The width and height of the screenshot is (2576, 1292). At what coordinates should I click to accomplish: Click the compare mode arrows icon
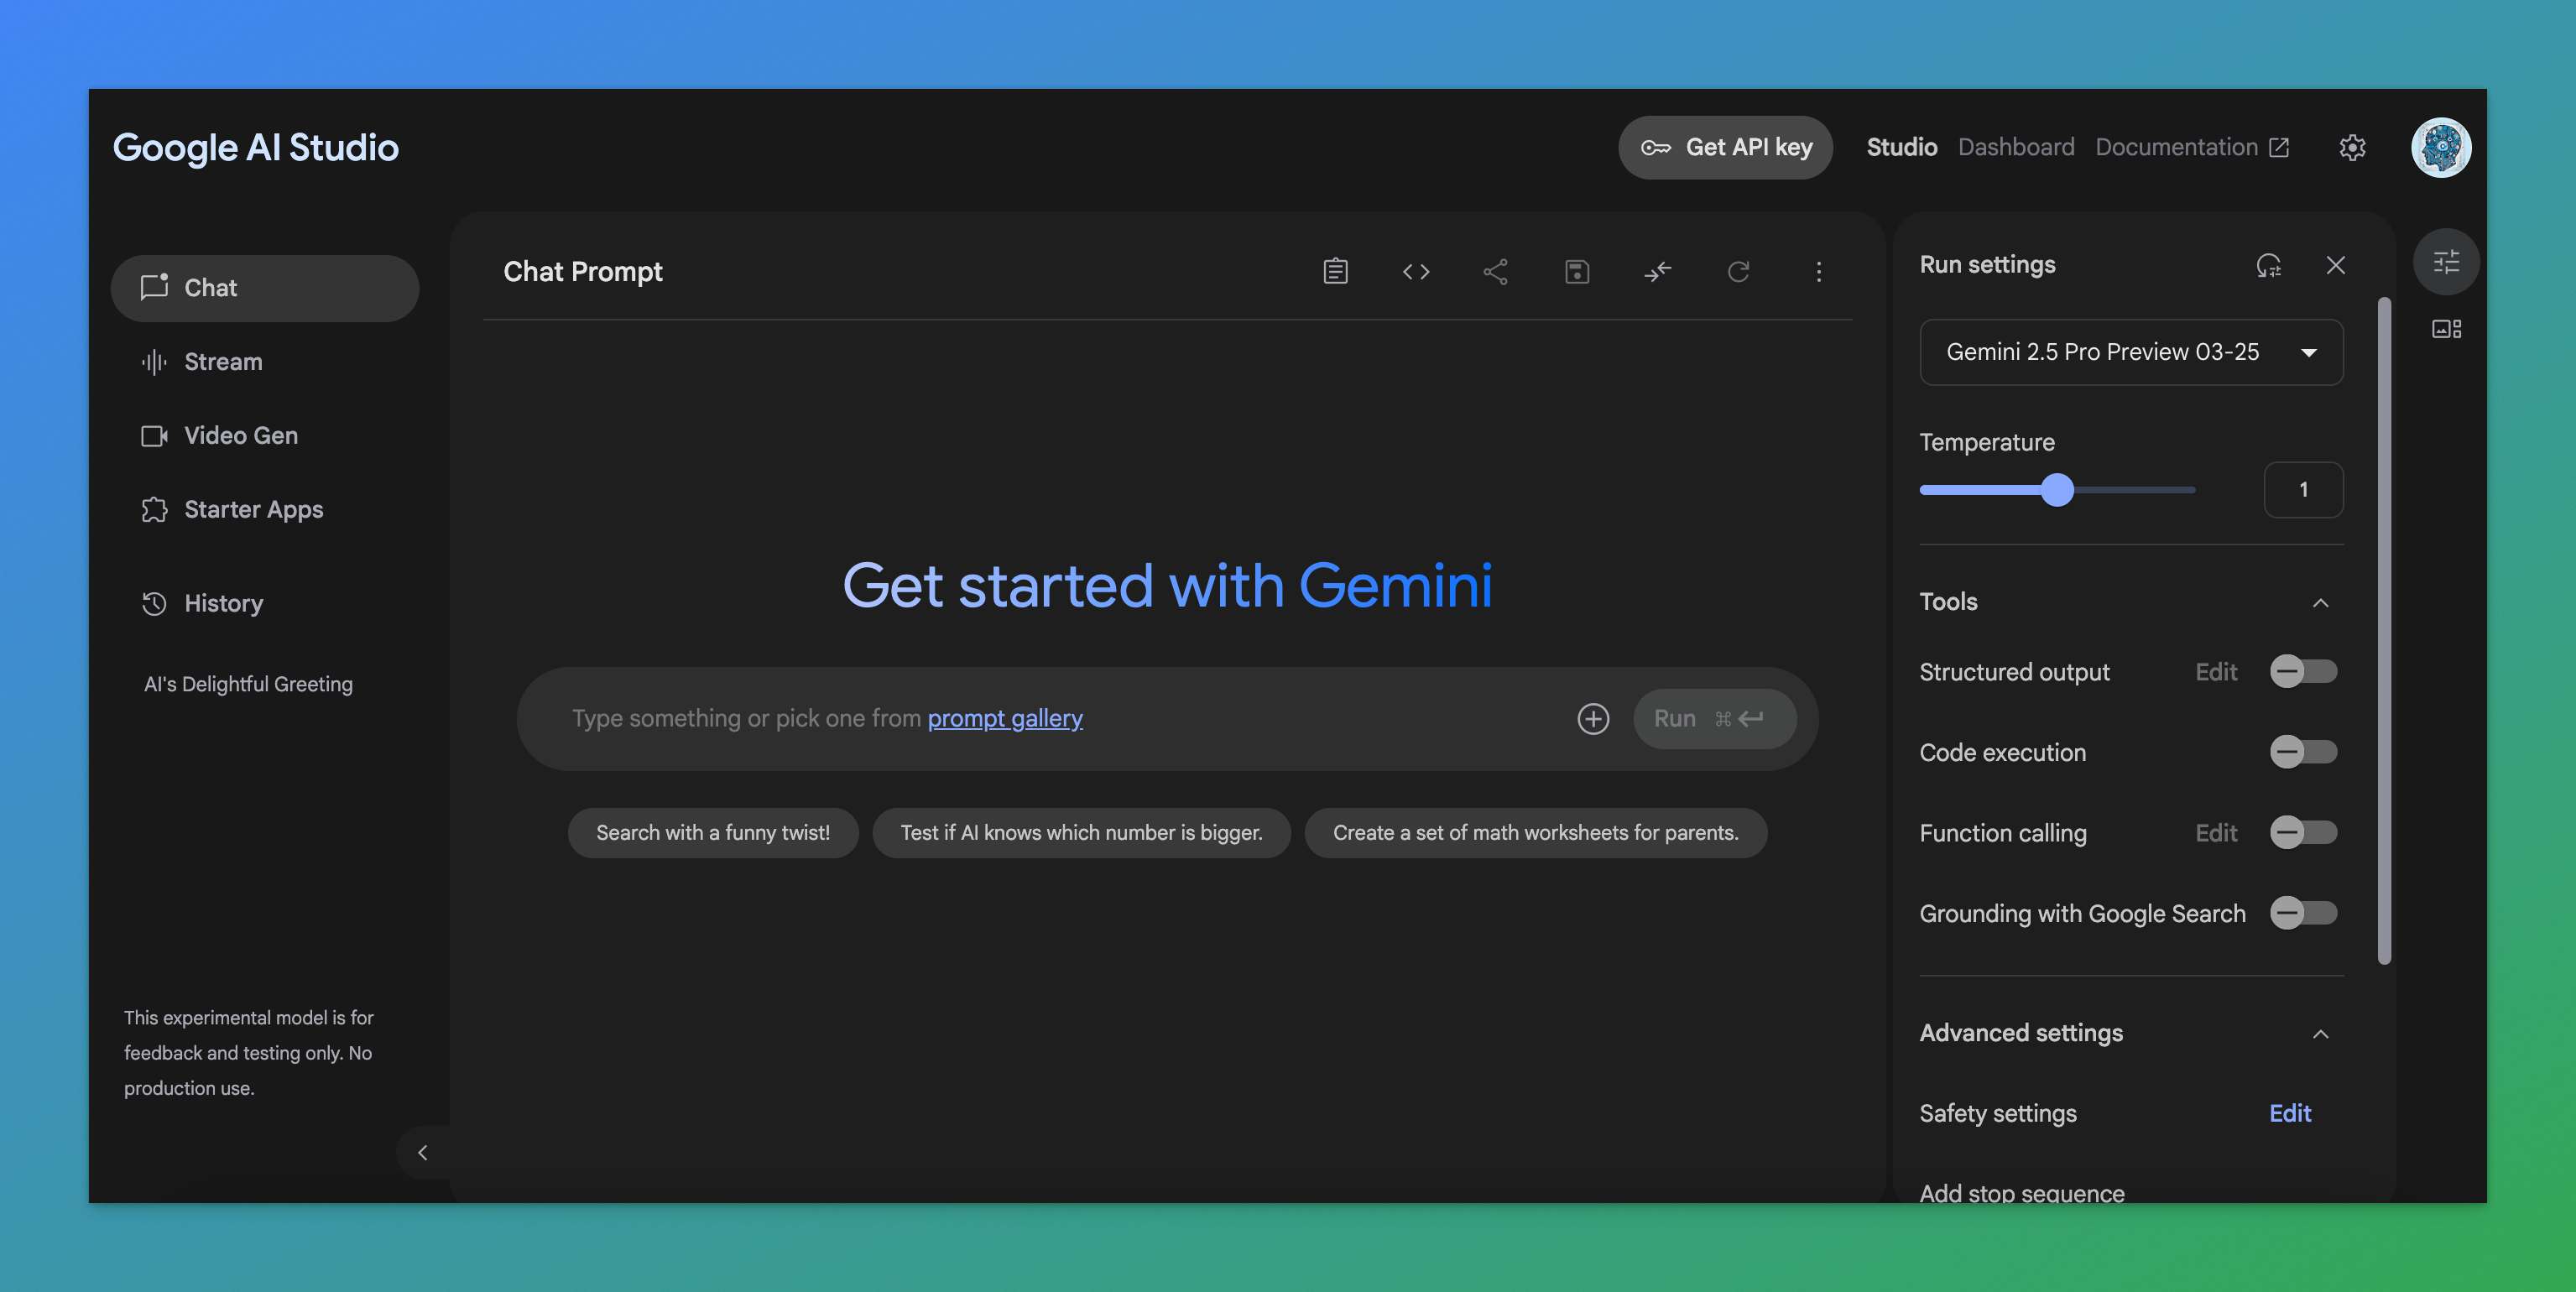pyautogui.click(x=1657, y=271)
